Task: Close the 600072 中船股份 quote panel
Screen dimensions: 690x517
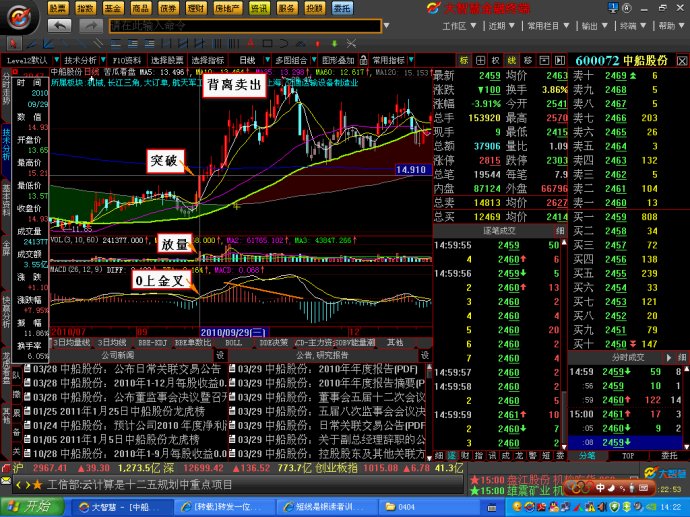Action: click(682, 61)
